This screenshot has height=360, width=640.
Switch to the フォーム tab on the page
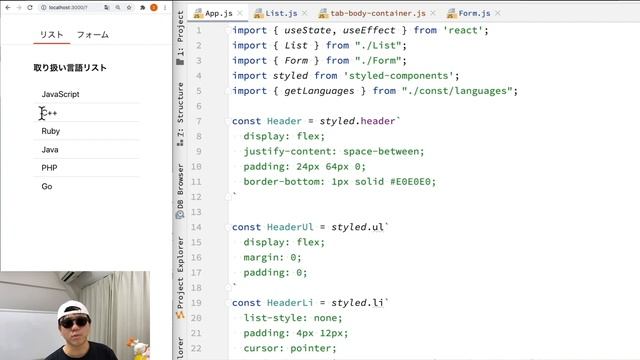point(93,35)
